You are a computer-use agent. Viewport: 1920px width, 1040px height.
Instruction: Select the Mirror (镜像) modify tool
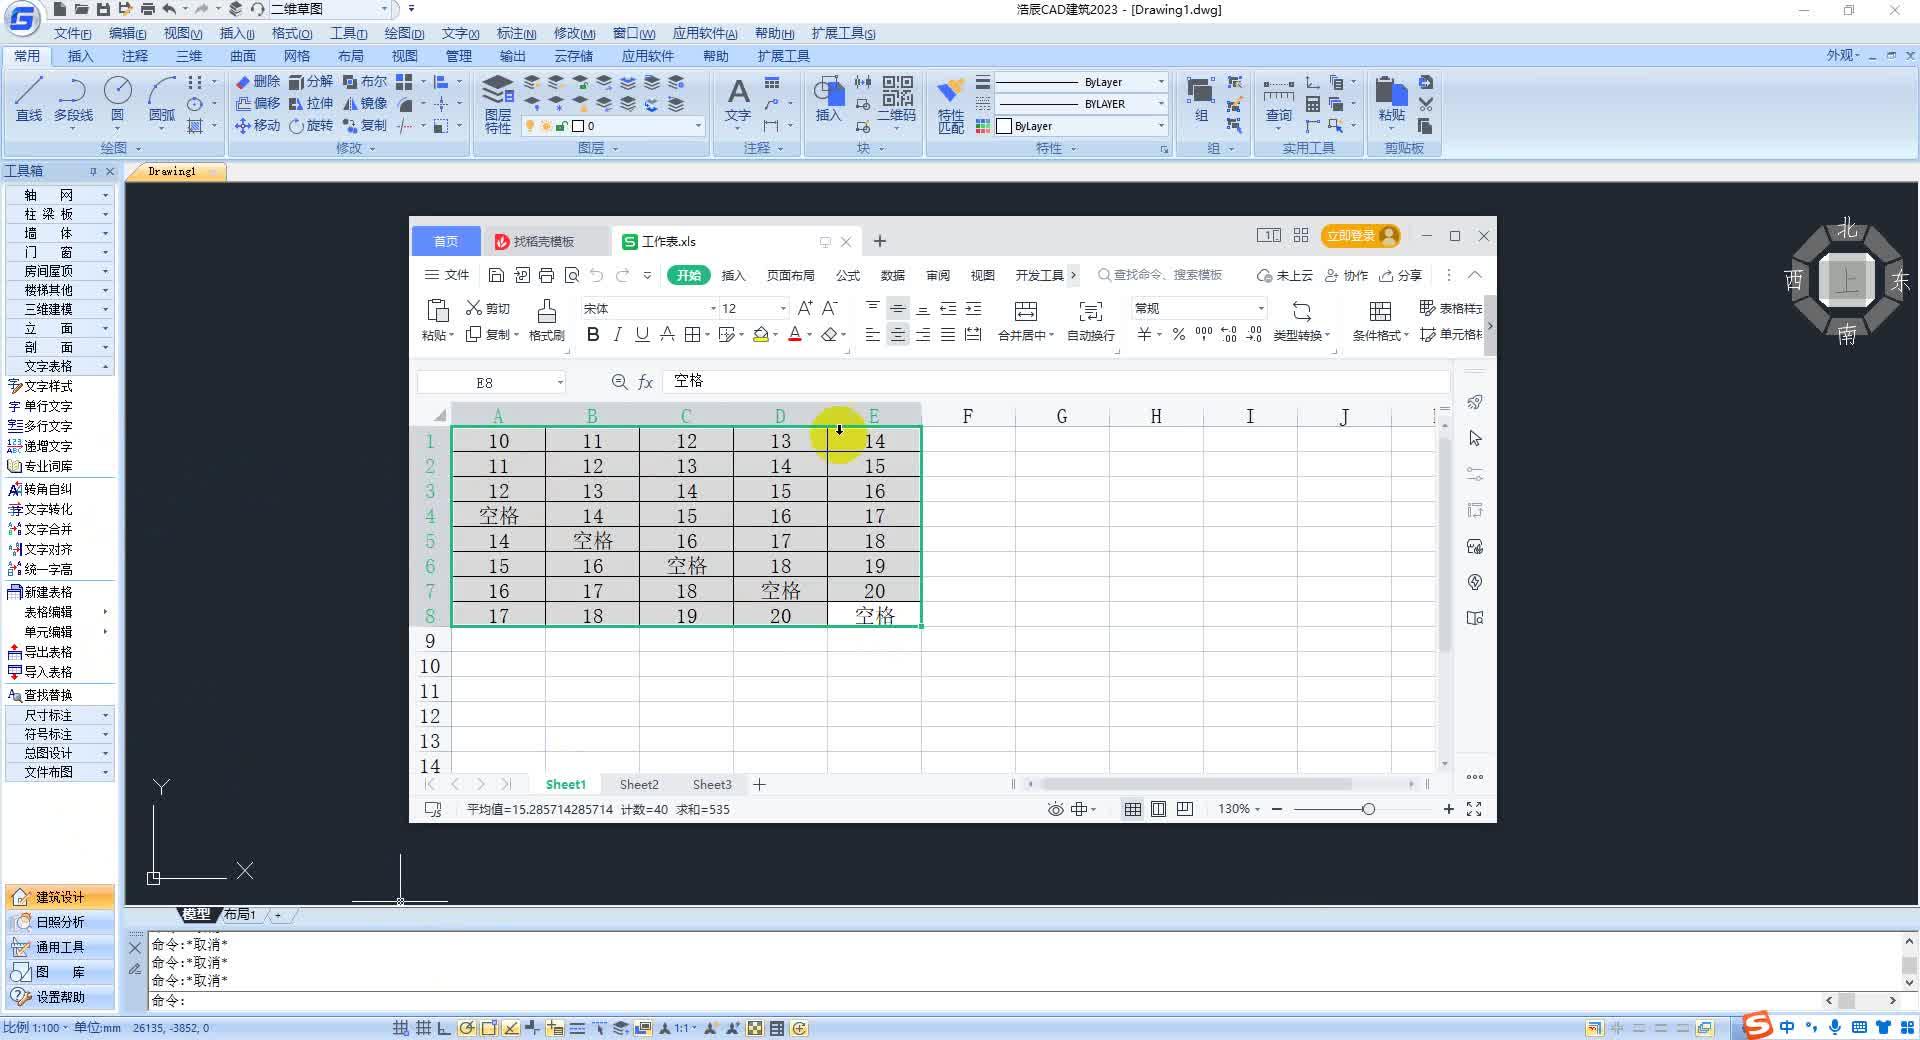click(x=369, y=102)
